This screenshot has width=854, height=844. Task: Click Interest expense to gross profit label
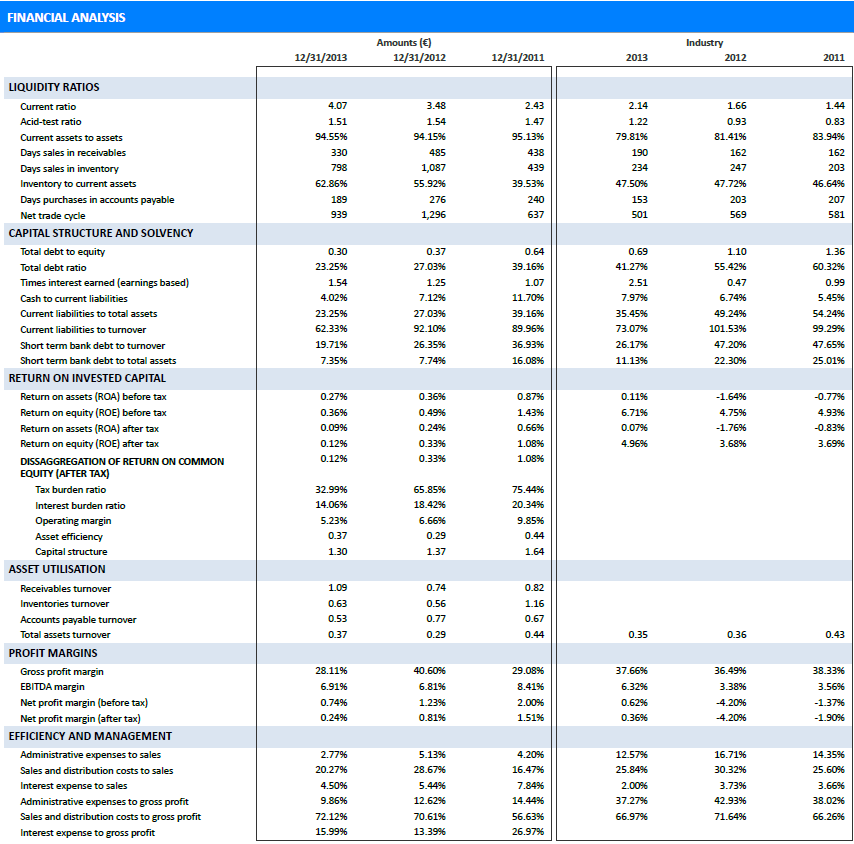click(87, 833)
